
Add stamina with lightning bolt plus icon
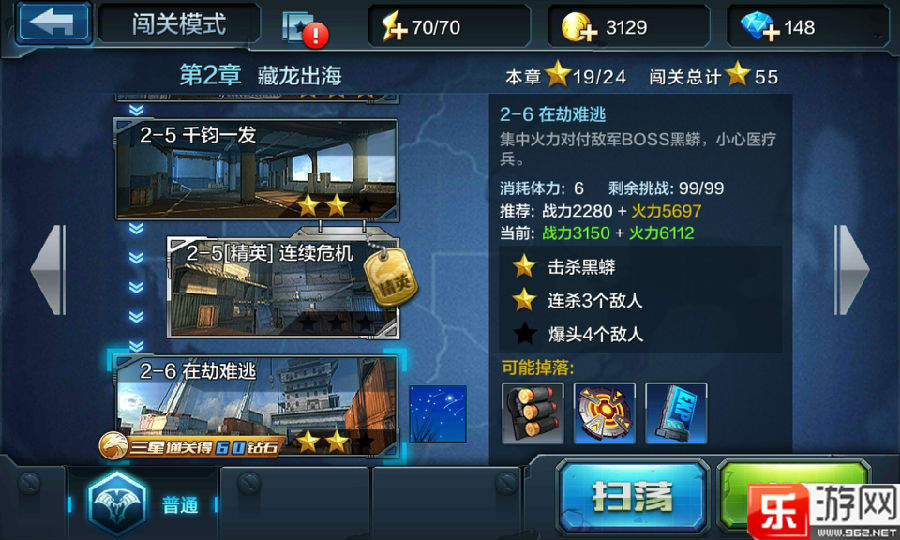click(394, 27)
